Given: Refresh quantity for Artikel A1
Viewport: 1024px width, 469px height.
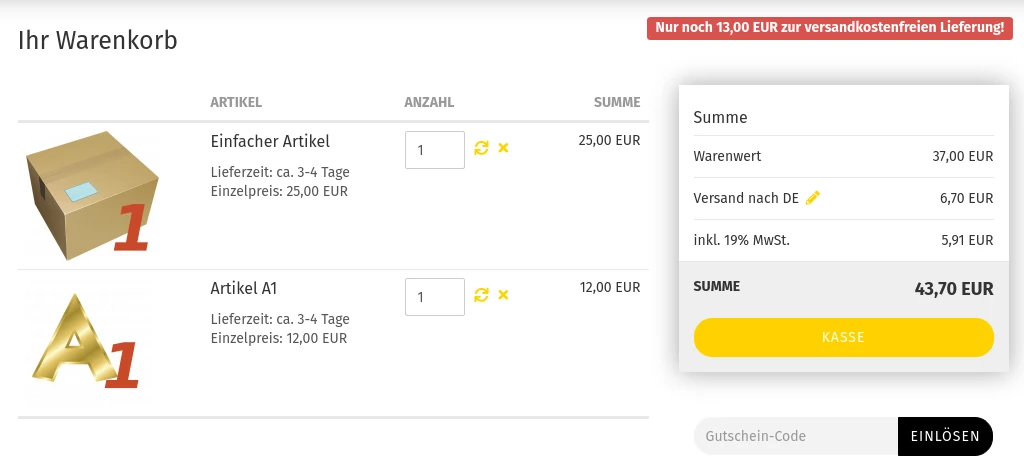Looking at the screenshot, I should click(481, 295).
